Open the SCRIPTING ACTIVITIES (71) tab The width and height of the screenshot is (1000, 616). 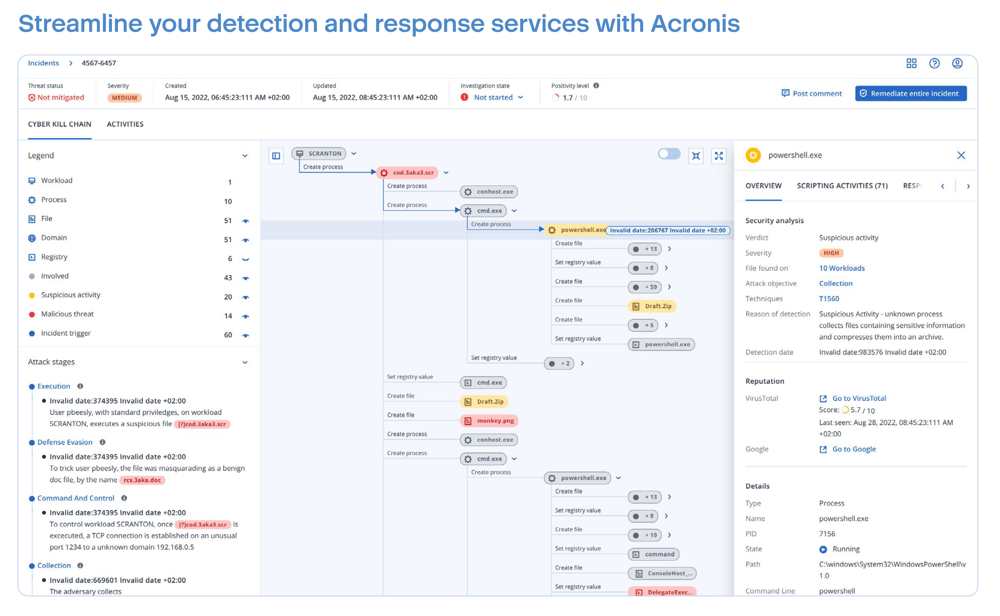[x=842, y=186]
